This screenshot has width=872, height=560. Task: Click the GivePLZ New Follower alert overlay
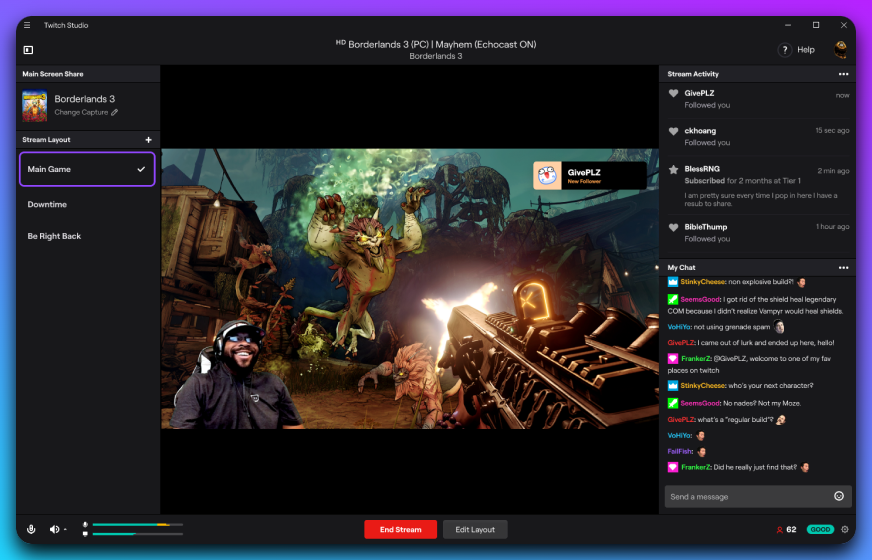coord(589,176)
